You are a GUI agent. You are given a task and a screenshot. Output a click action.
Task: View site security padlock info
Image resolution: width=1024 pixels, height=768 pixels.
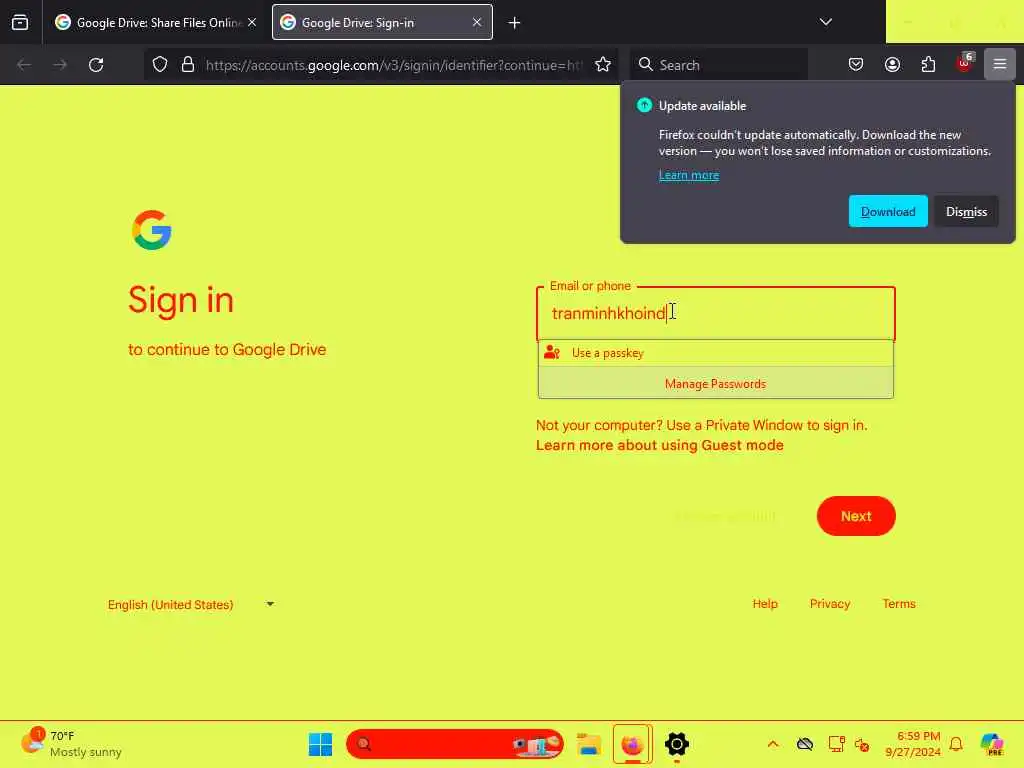(188, 65)
